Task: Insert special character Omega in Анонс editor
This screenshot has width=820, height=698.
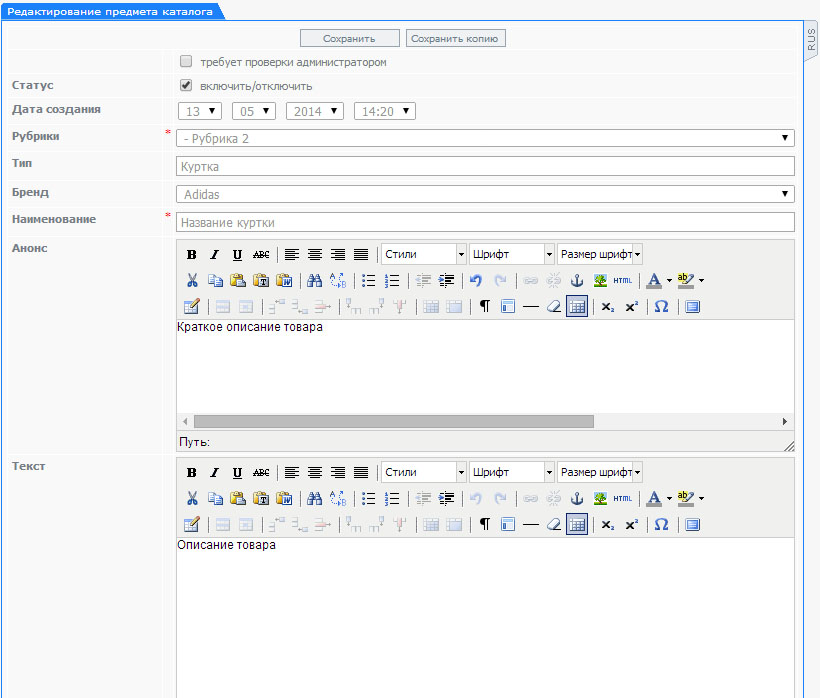Action: pyautogui.click(x=661, y=307)
